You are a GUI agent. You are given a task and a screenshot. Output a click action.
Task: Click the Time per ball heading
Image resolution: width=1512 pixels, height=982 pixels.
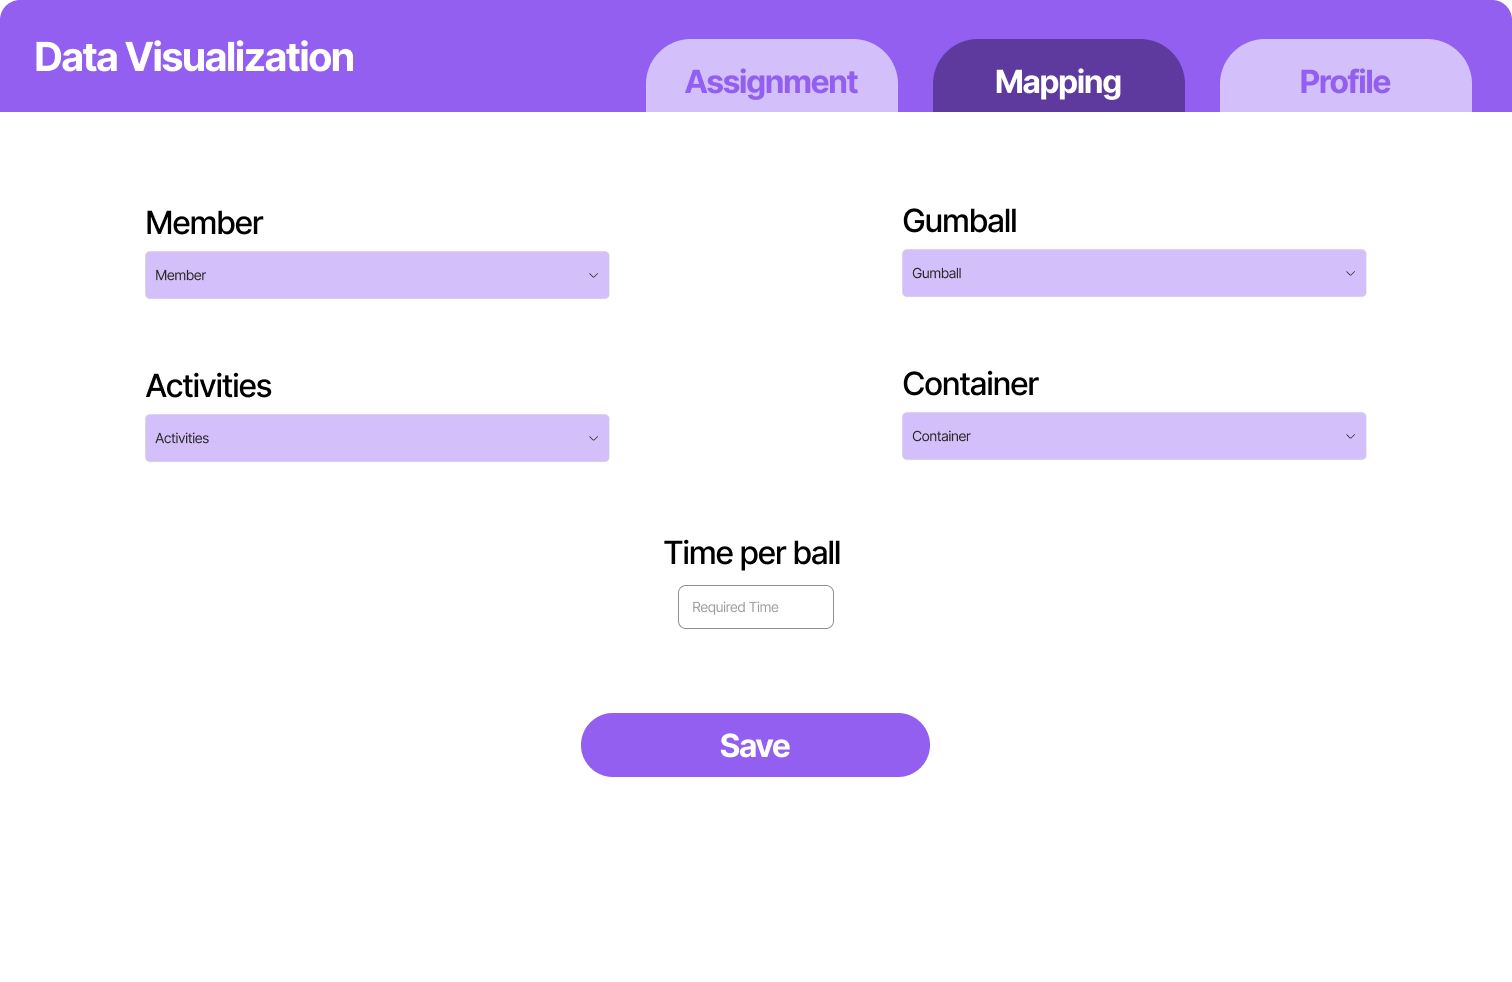coord(753,553)
